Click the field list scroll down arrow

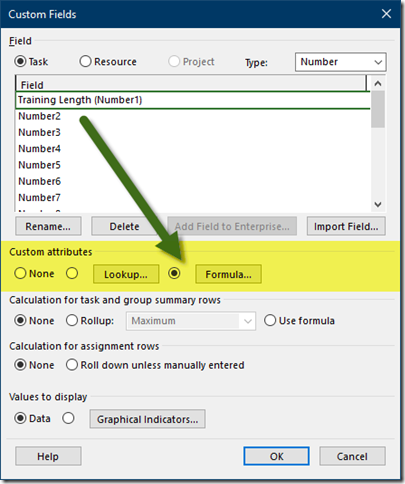pos(378,204)
